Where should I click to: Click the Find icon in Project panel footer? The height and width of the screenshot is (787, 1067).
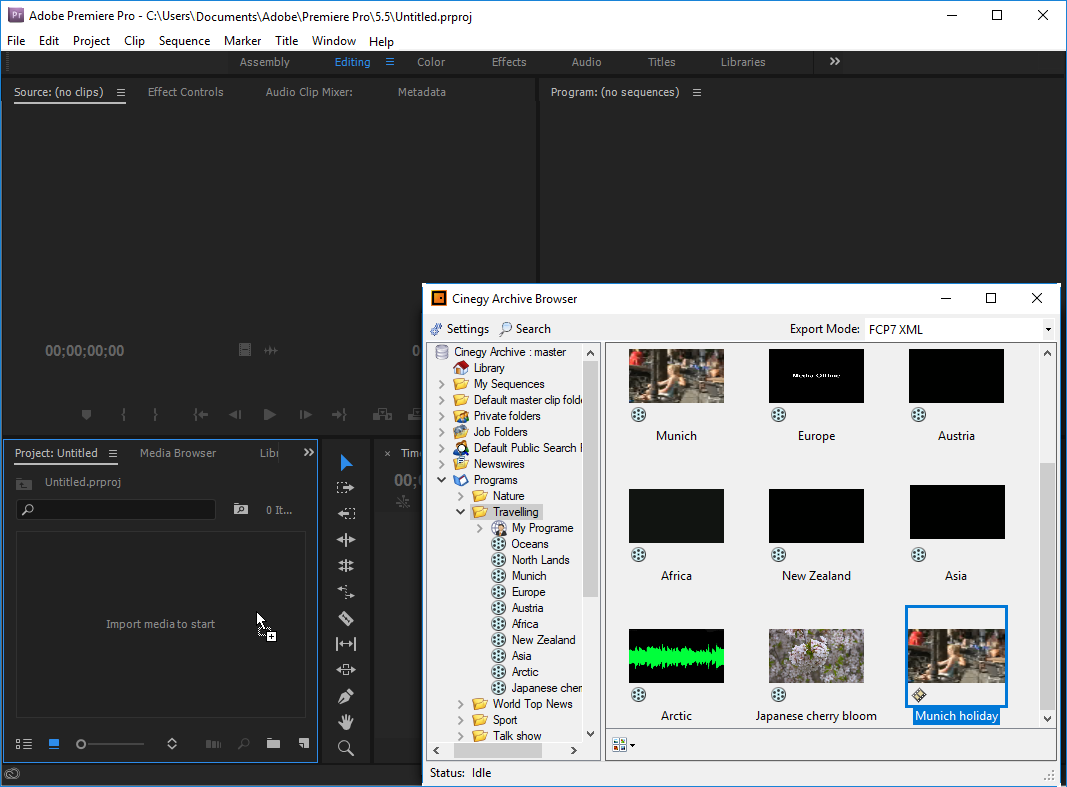[244, 744]
